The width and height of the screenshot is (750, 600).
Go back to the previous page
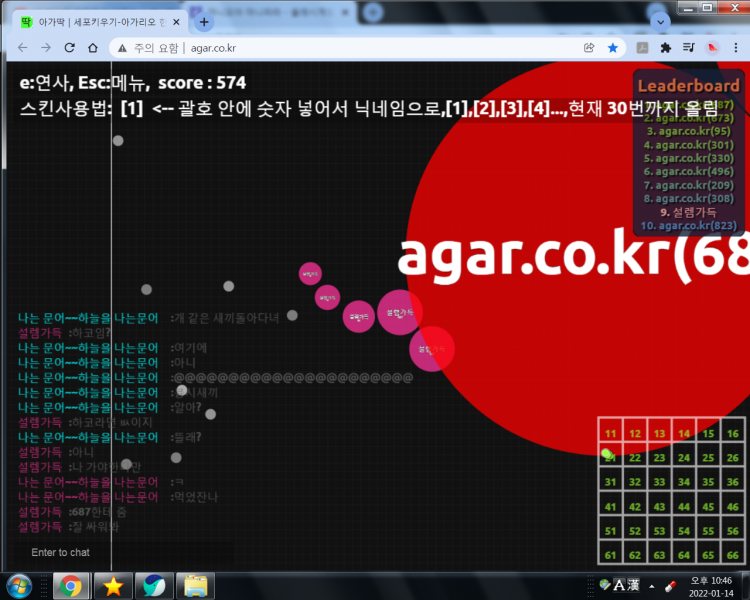(x=22, y=48)
